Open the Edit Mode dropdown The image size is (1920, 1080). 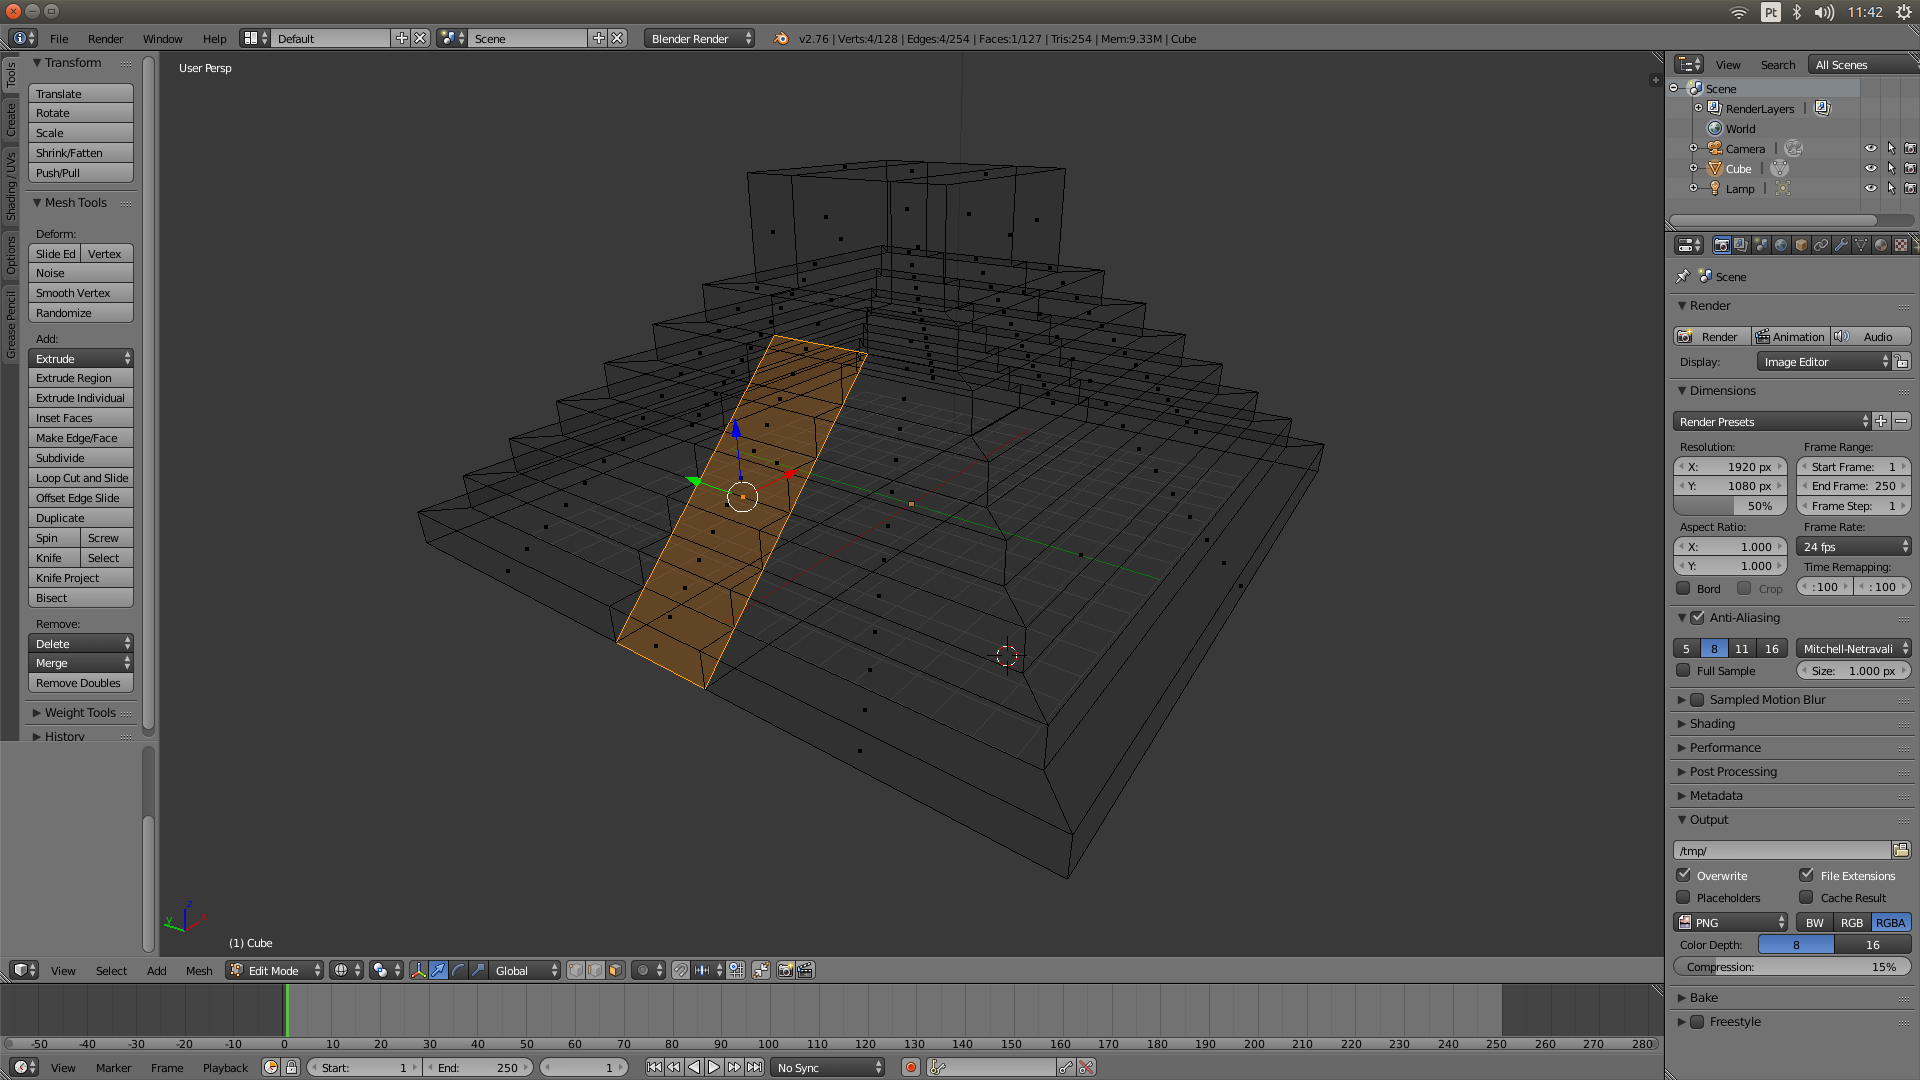point(275,970)
